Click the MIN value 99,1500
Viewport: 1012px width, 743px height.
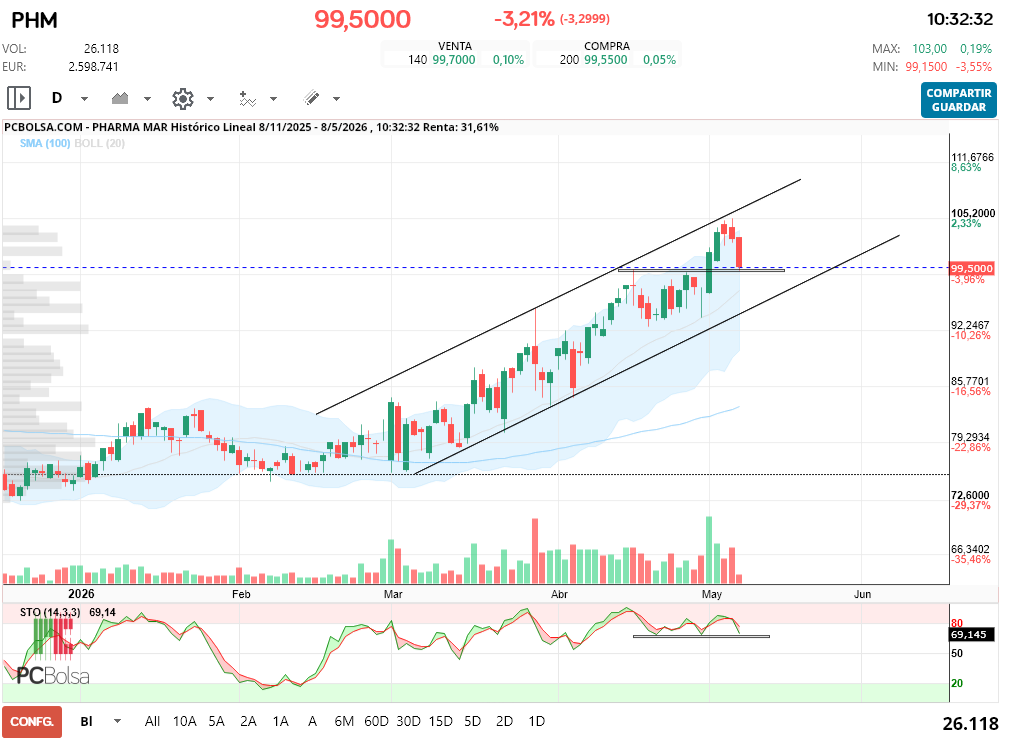926,67
